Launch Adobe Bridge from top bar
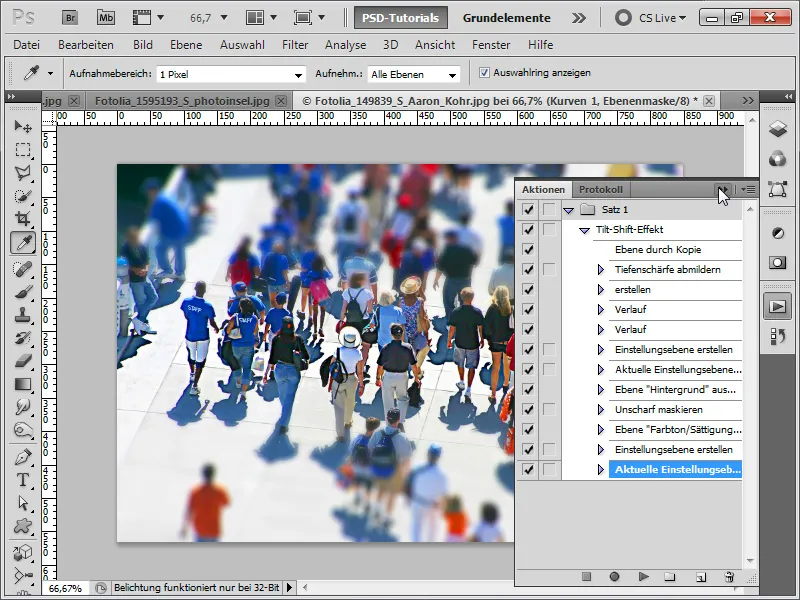 tap(70, 18)
